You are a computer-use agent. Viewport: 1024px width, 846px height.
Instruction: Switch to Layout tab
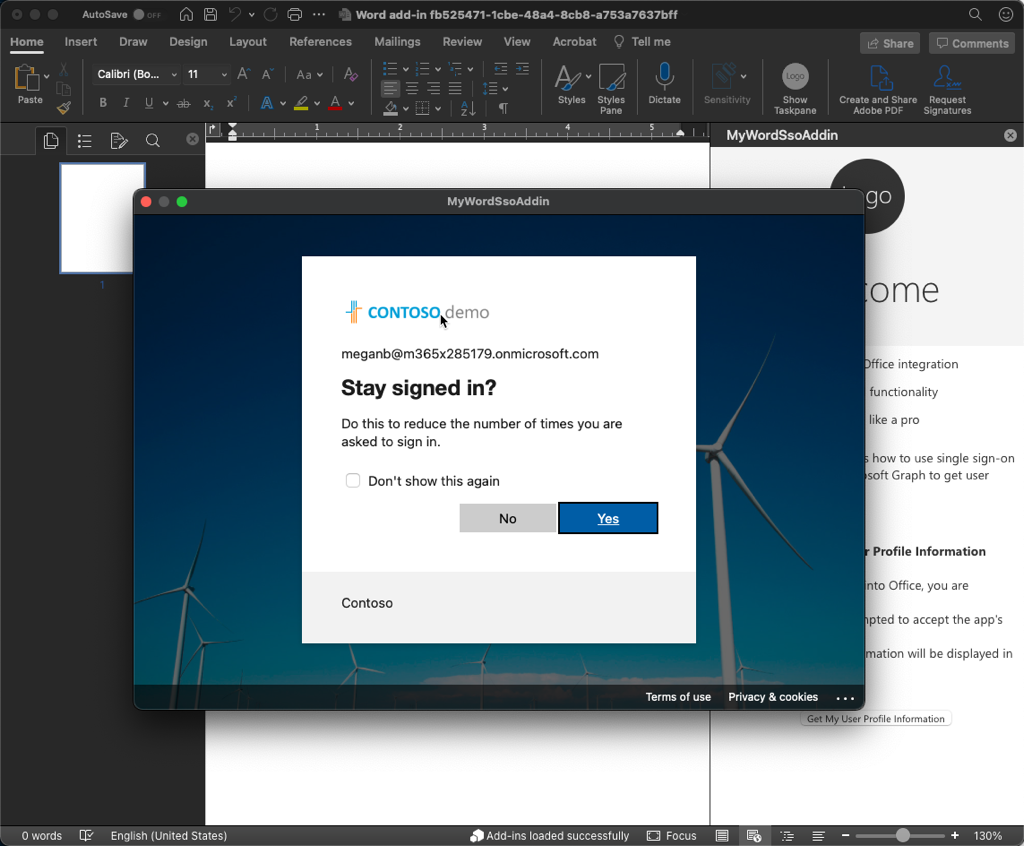[248, 42]
